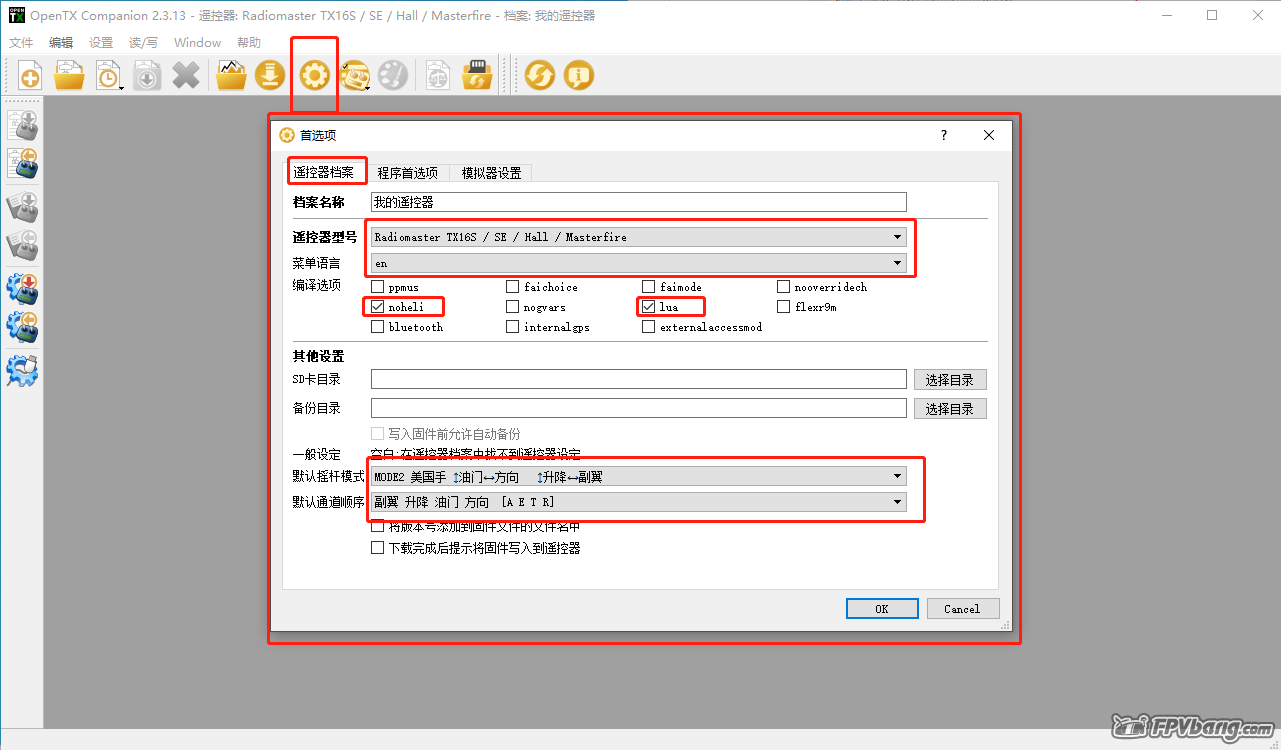Switch to the 程序首选项 tab
This screenshot has height=750, width=1281.
[407, 173]
